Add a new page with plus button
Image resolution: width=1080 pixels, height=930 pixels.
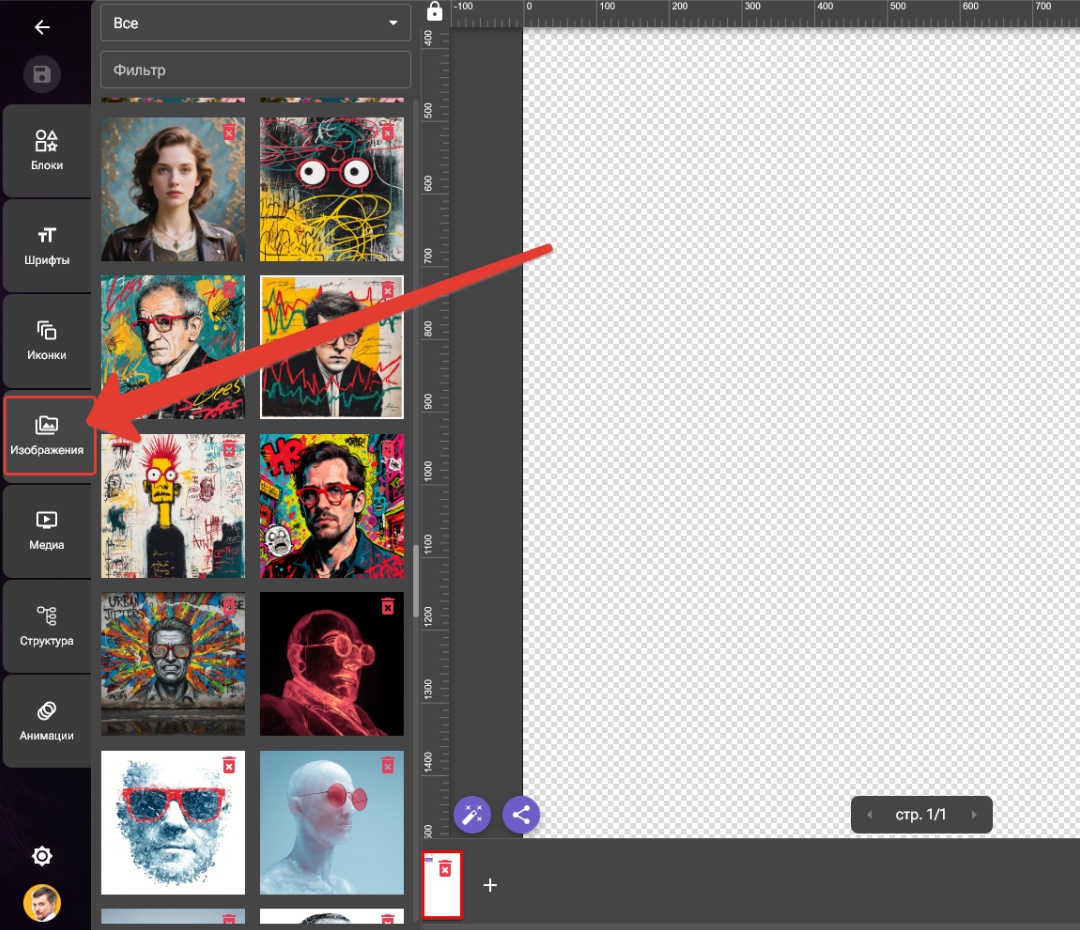pos(490,885)
